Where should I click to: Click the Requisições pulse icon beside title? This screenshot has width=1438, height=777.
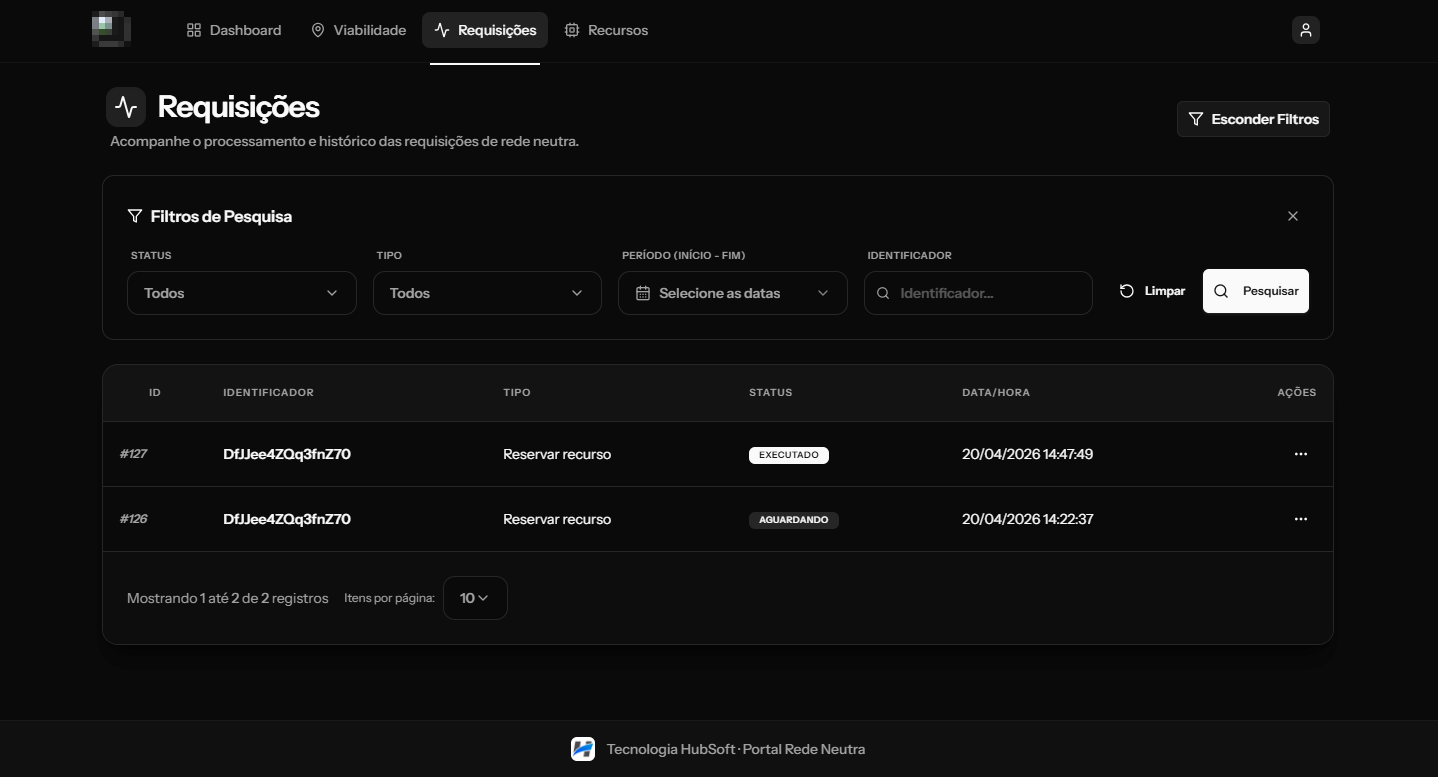click(x=126, y=107)
